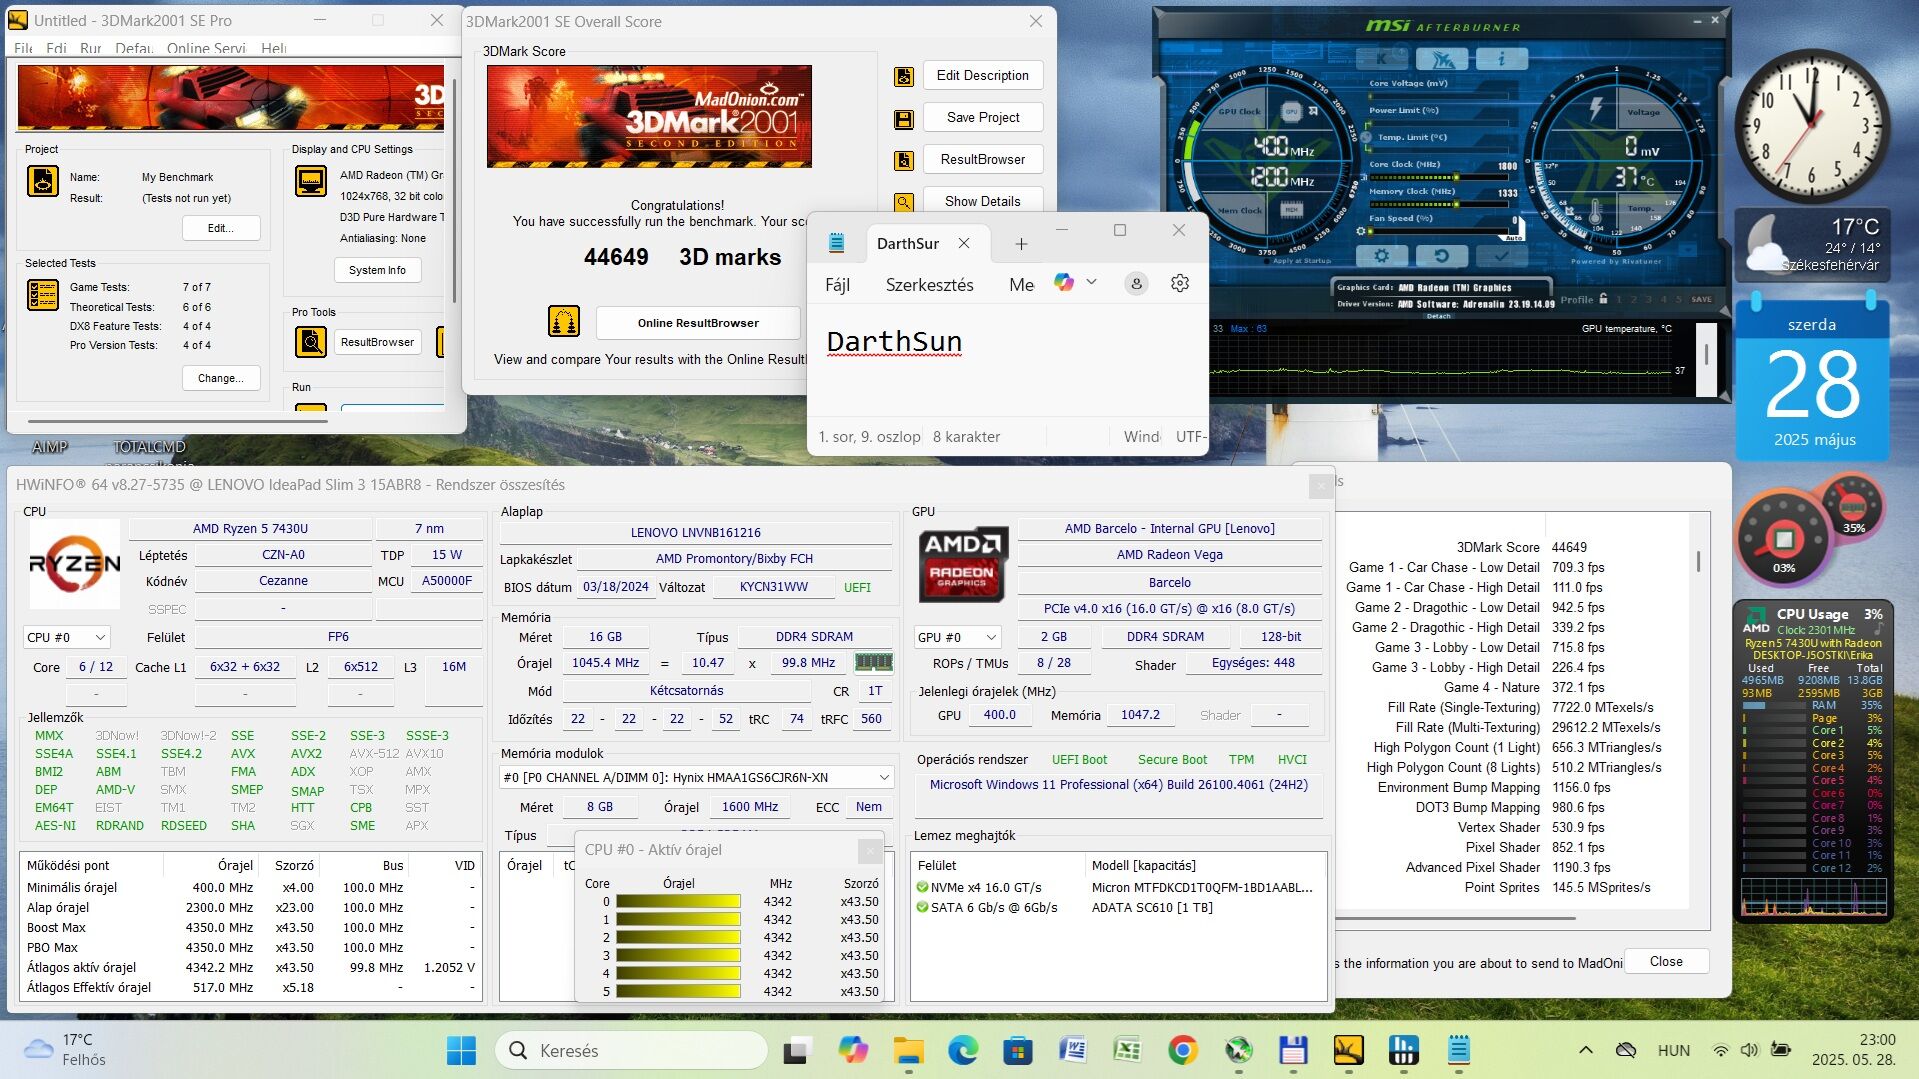The width and height of the screenshot is (1919, 1079).
Task: Expand the Copilot chevron in Notepad
Action: click(1092, 282)
